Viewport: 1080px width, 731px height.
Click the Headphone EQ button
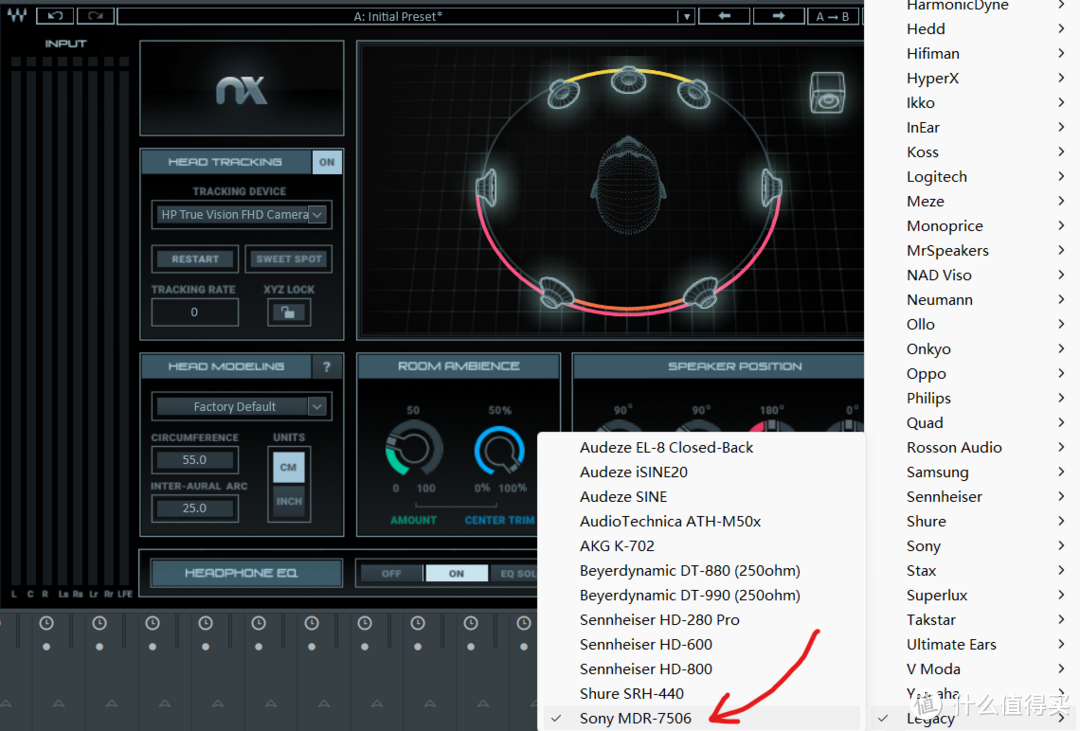point(247,573)
